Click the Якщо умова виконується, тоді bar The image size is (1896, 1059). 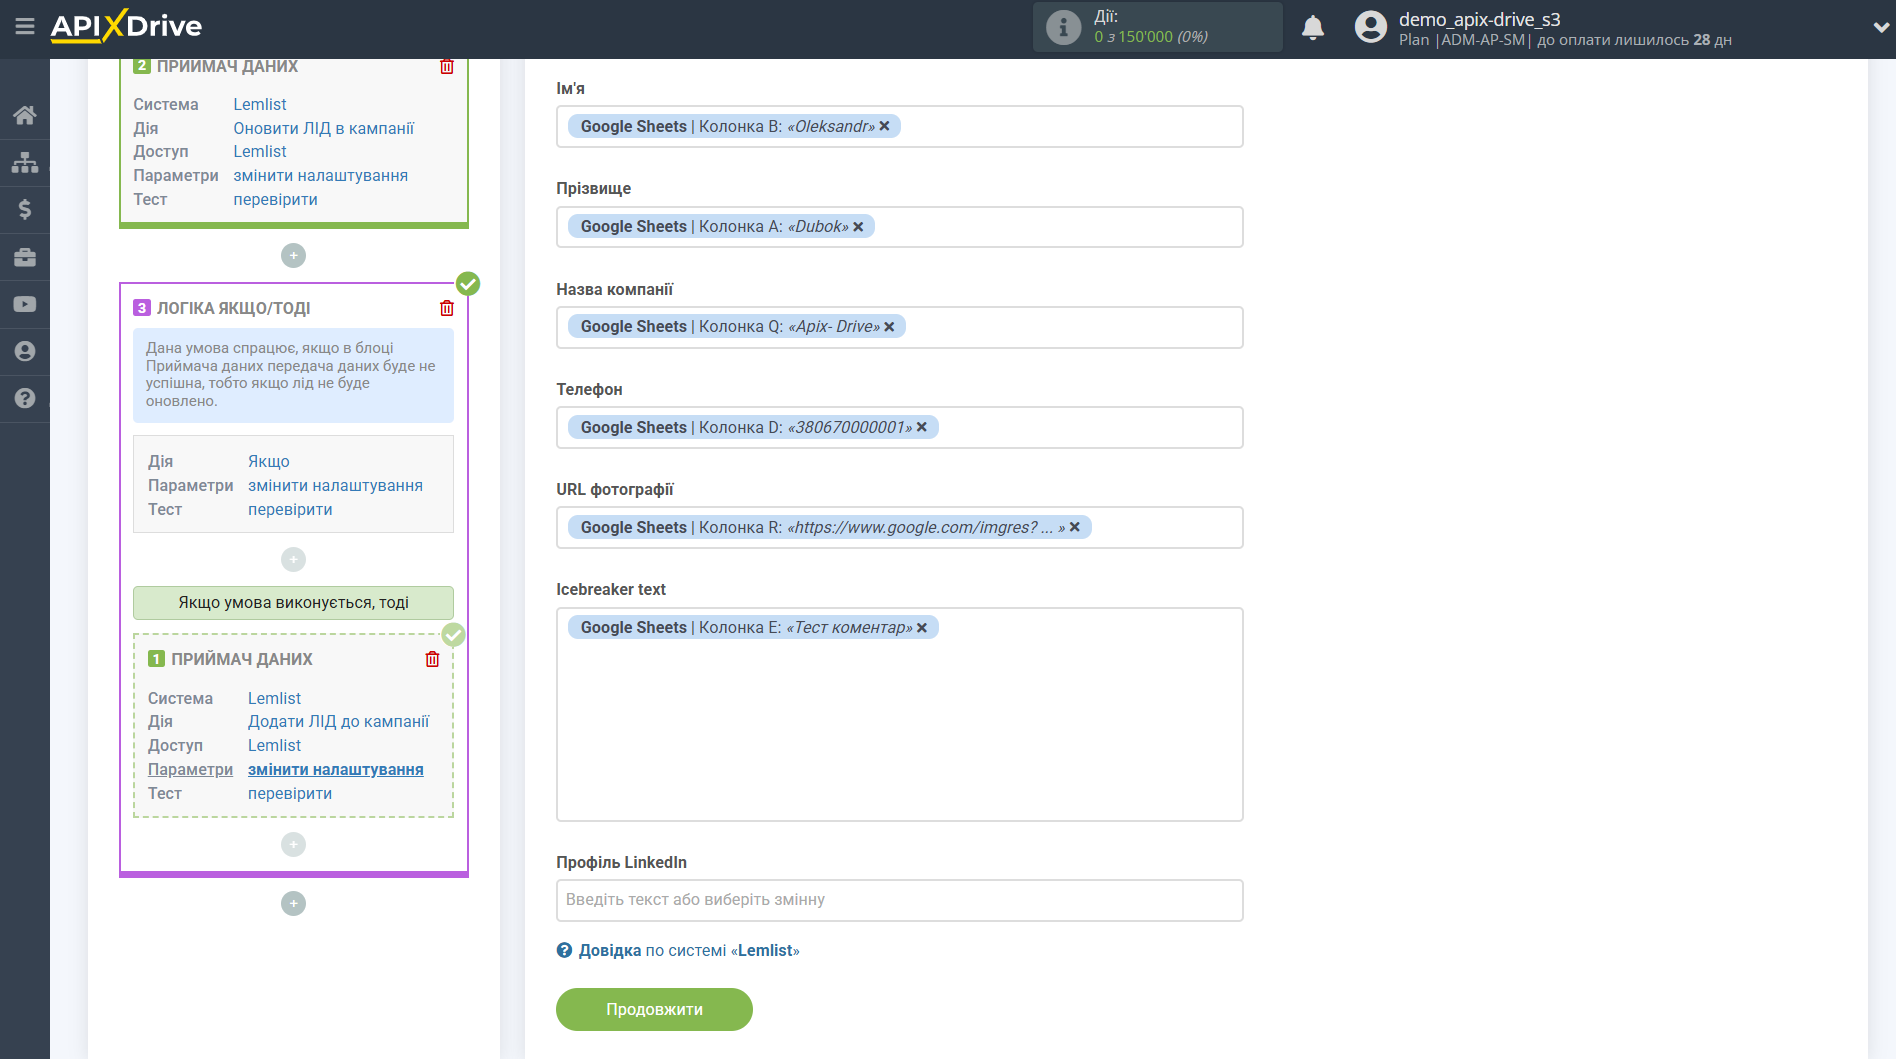[293, 602]
